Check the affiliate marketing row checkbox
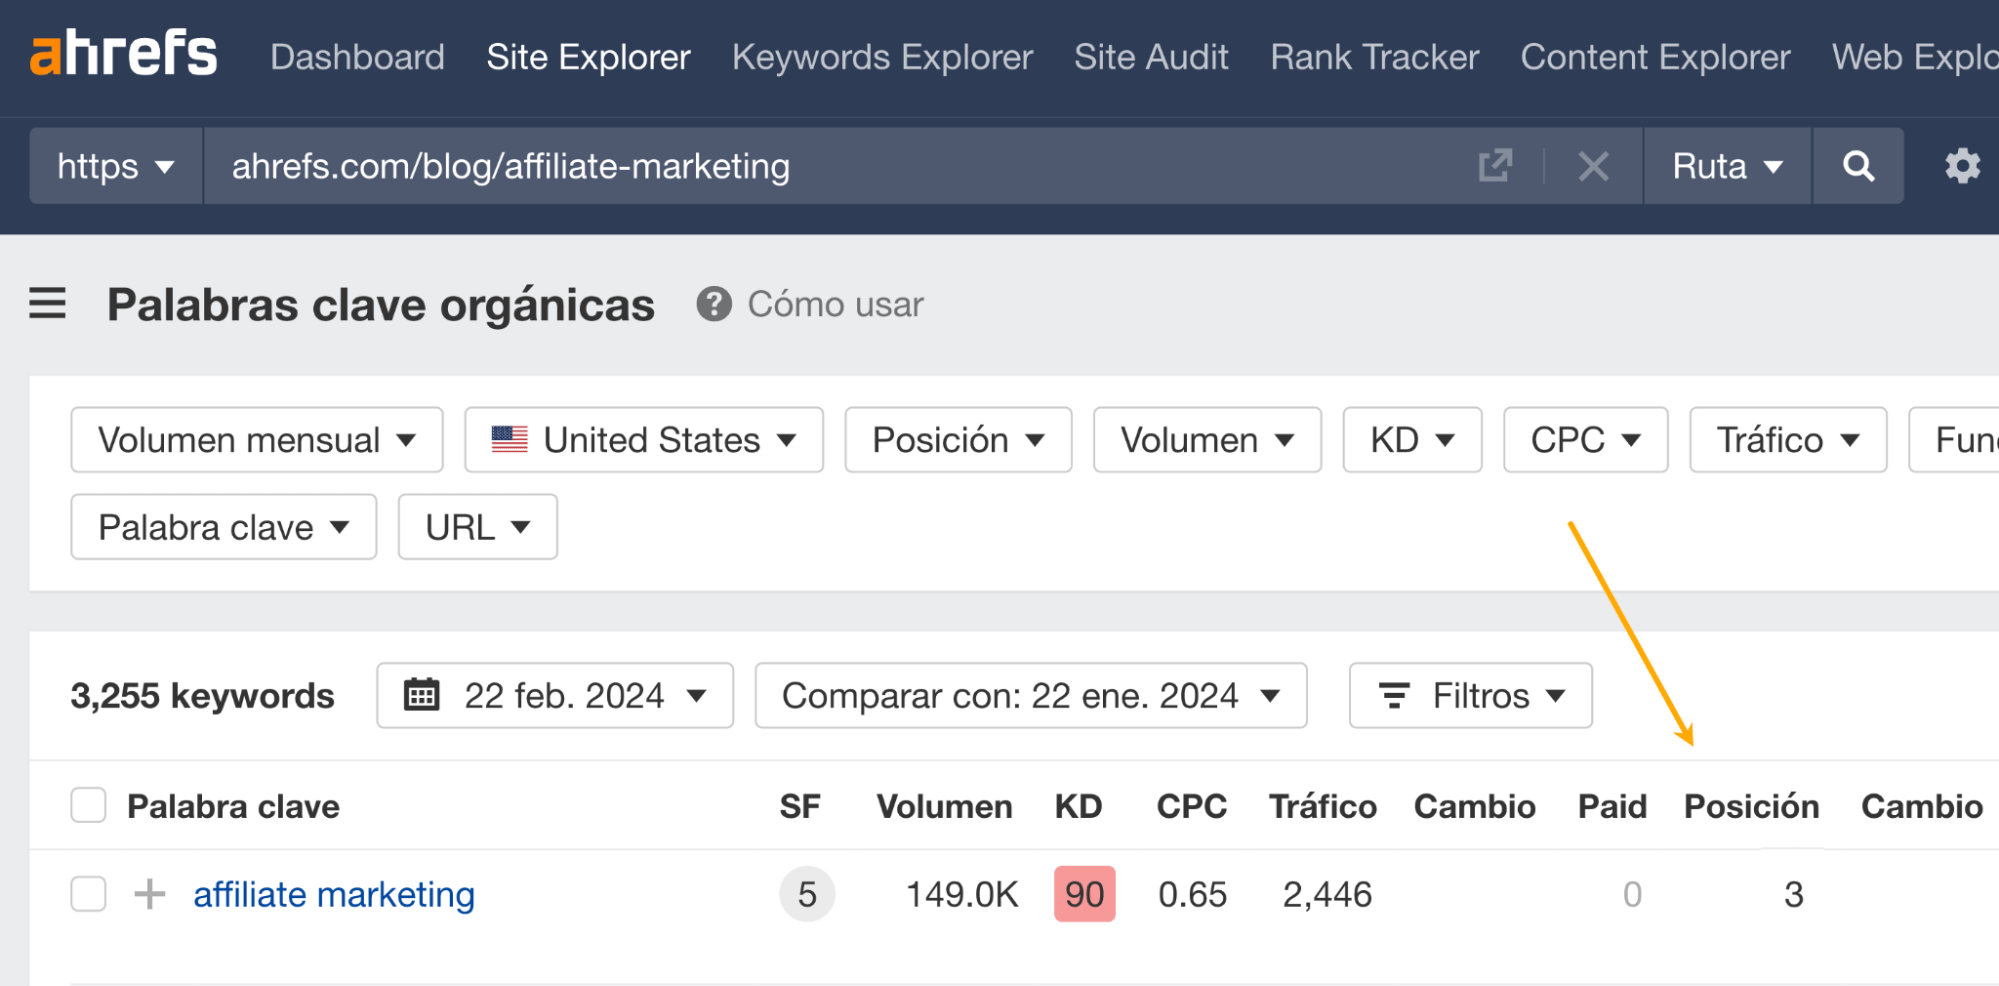 point(88,893)
